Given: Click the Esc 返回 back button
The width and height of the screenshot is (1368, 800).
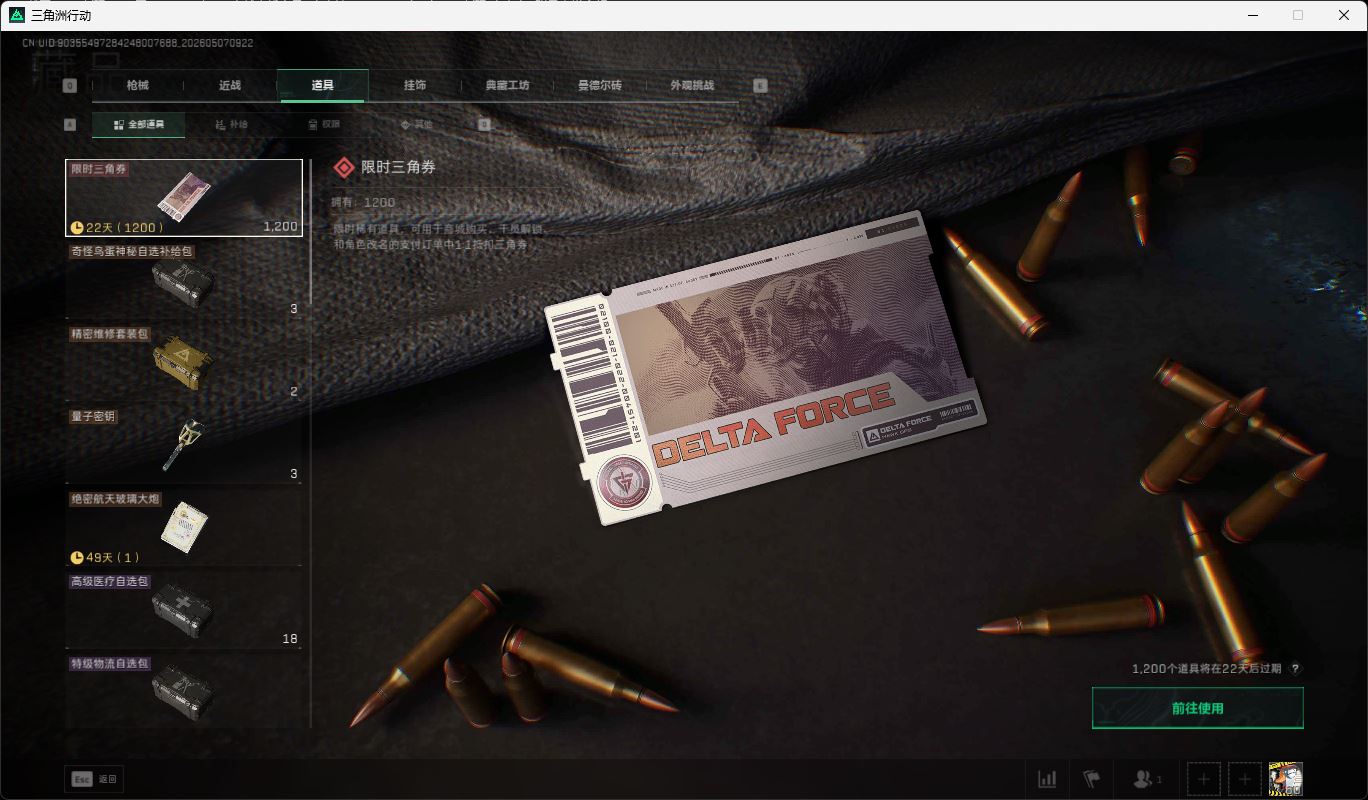Looking at the screenshot, I should (95, 779).
